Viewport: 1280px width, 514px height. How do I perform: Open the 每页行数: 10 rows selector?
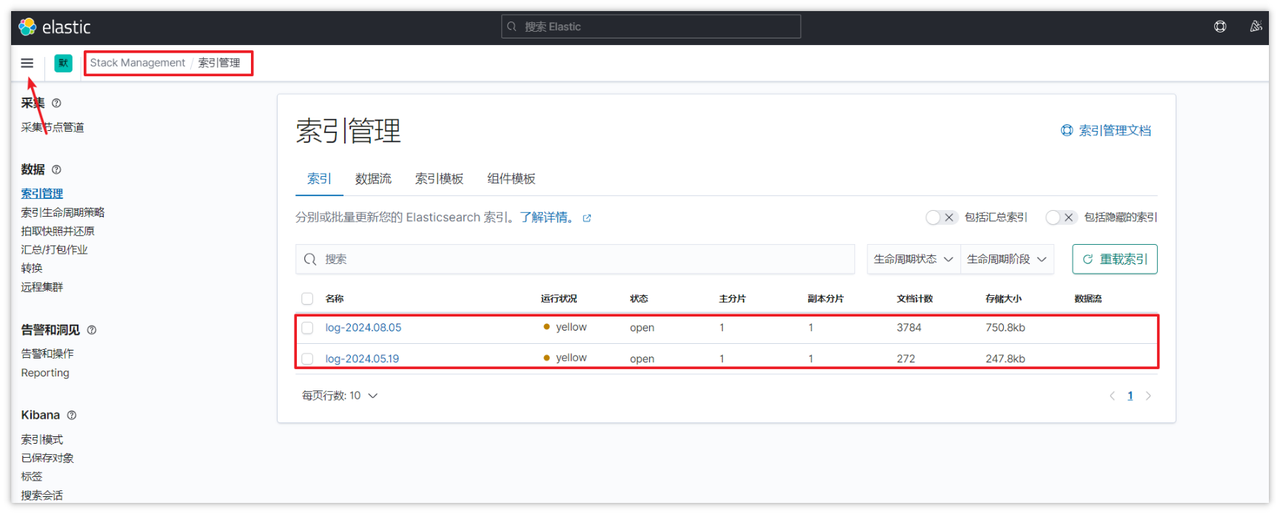[x=340, y=396]
